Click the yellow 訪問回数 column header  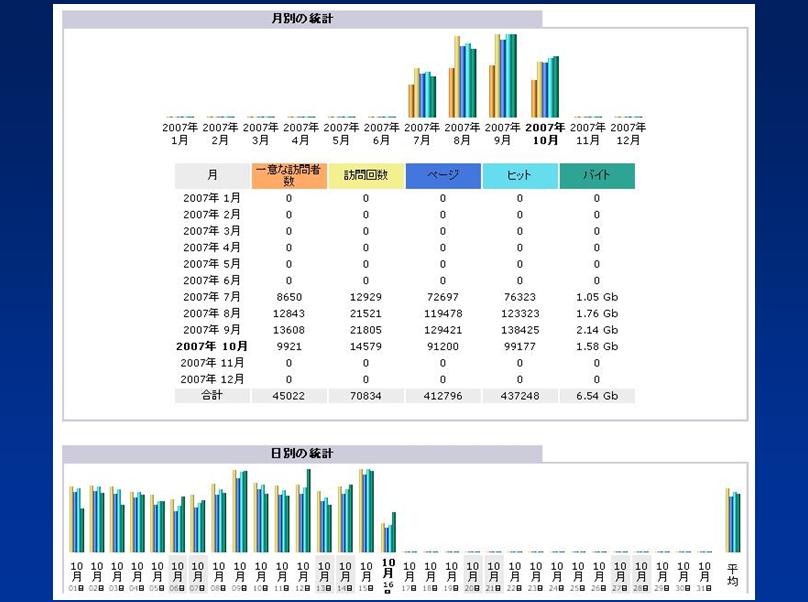366,176
